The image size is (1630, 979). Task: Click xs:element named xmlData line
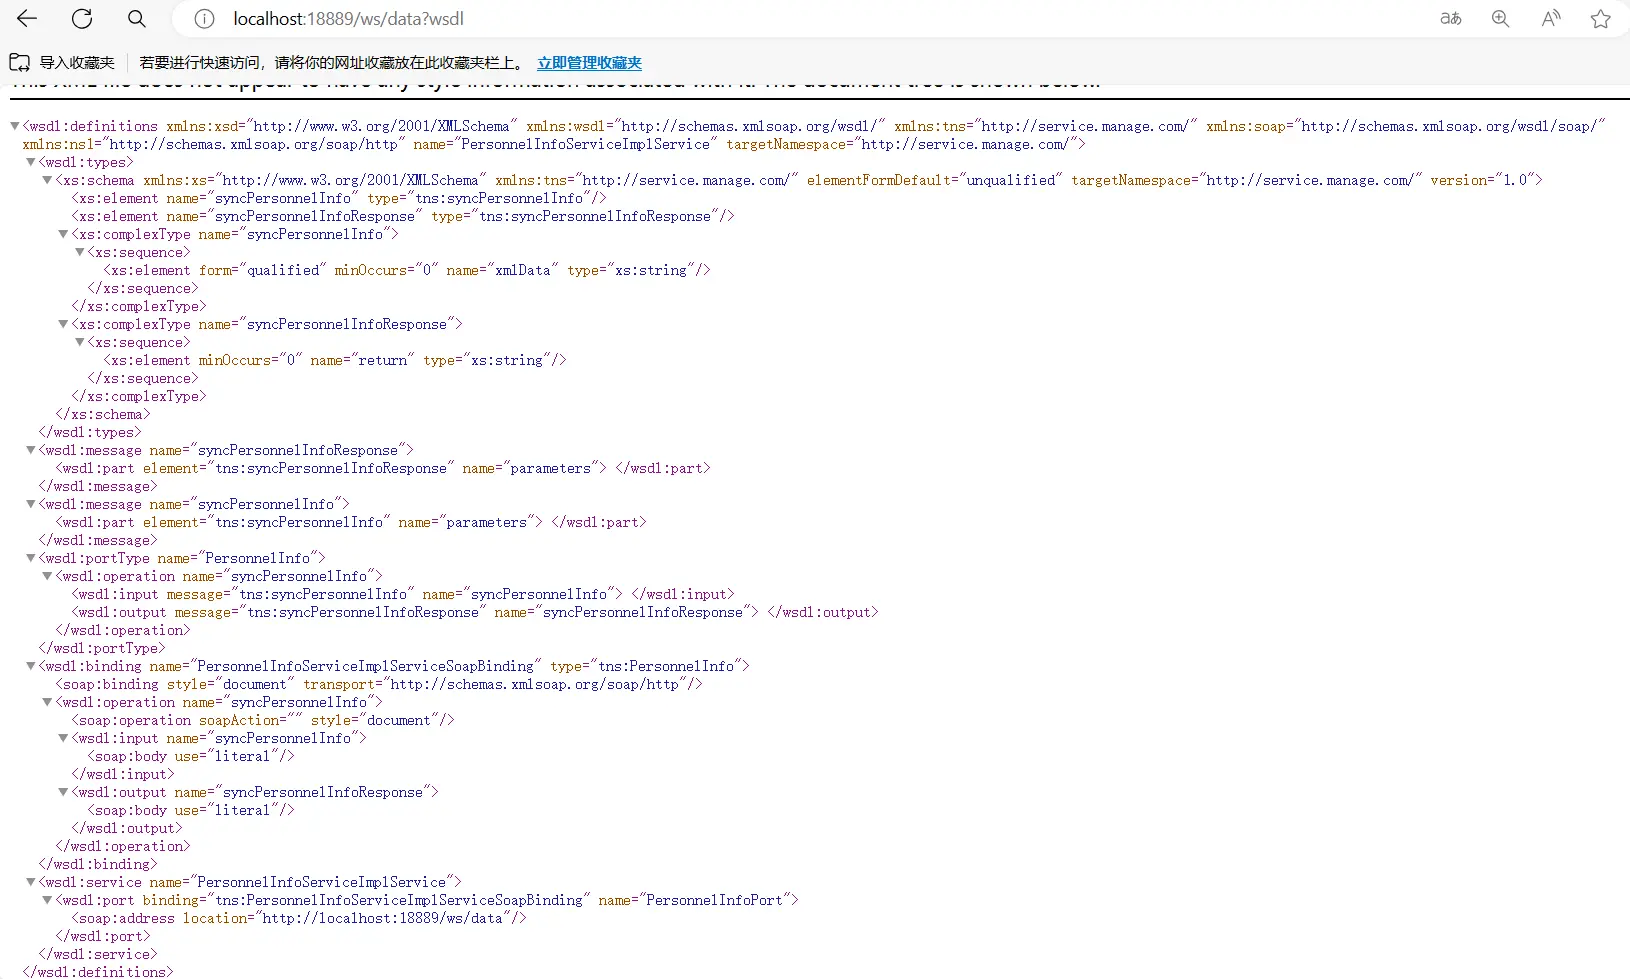click(x=406, y=270)
